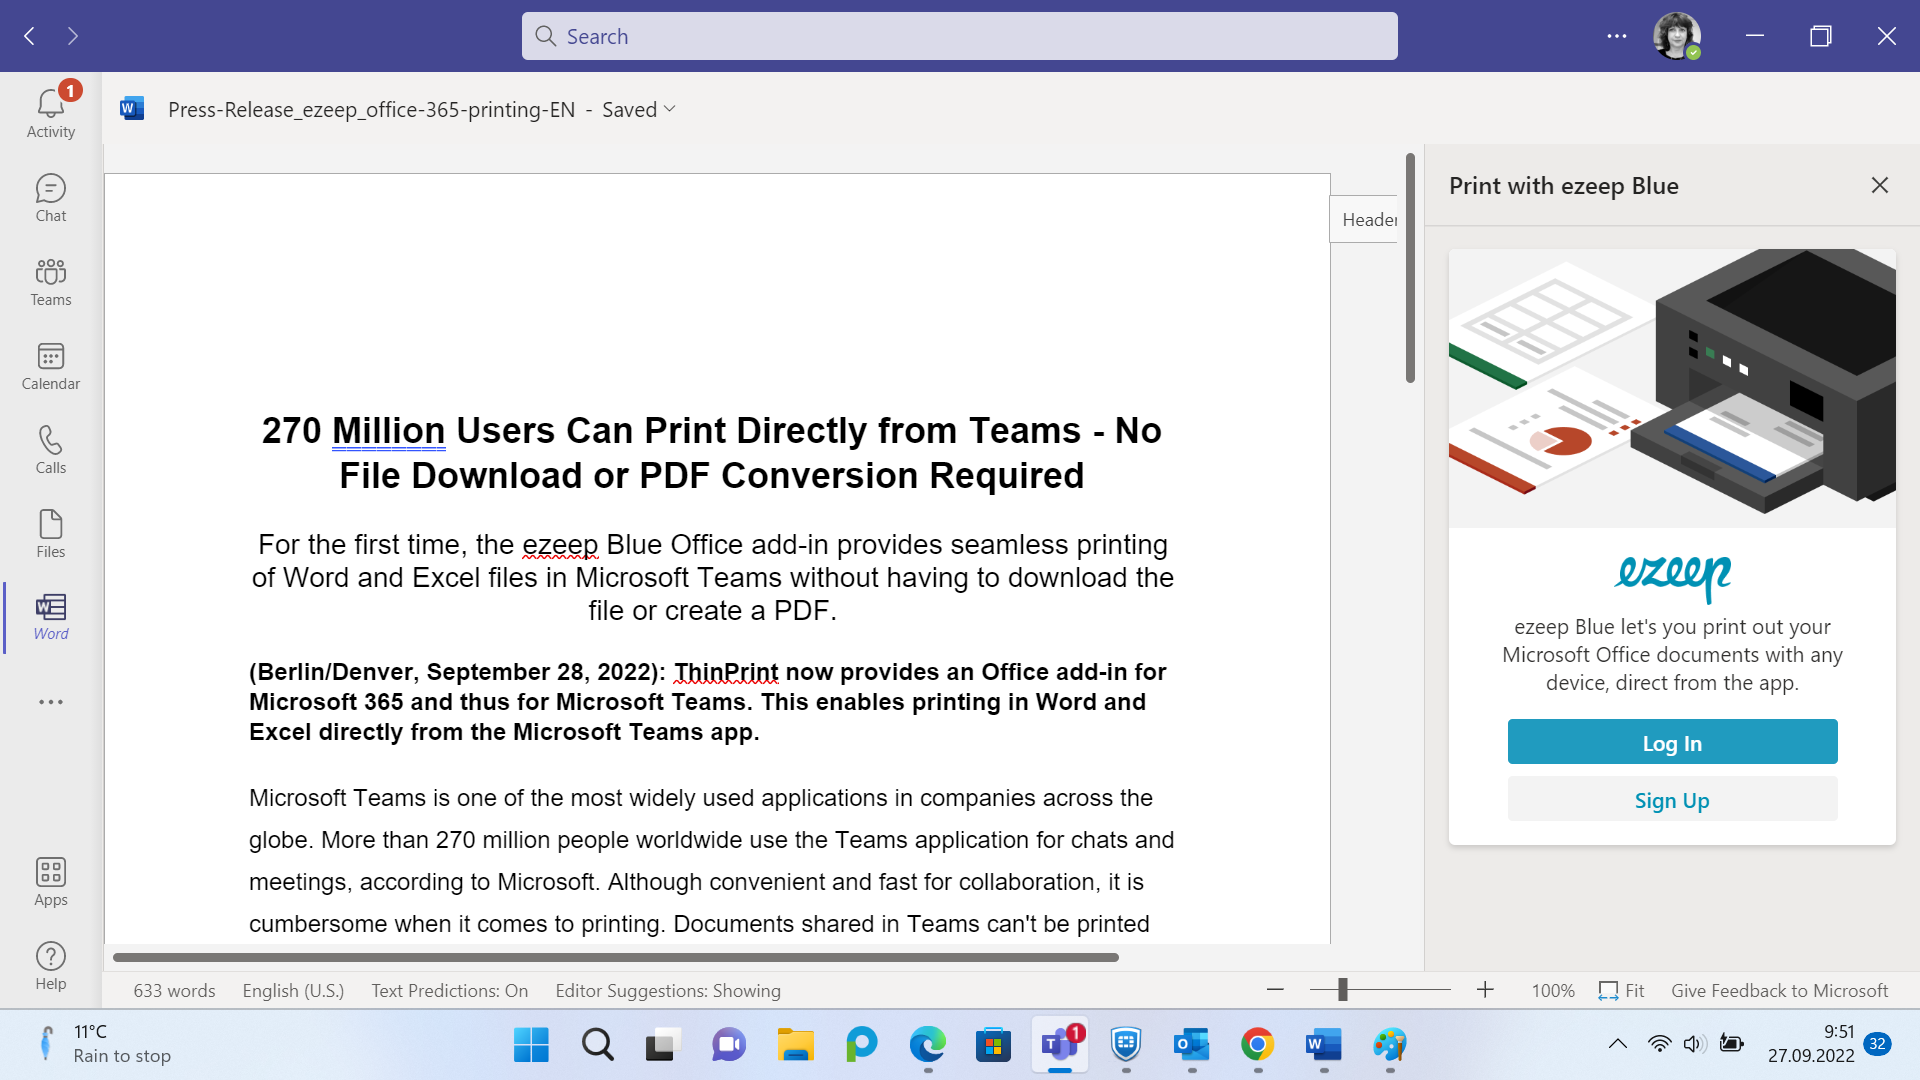Go forward with the right arrow
Image resolution: width=1920 pixels, height=1080 pixels.
[x=72, y=36]
